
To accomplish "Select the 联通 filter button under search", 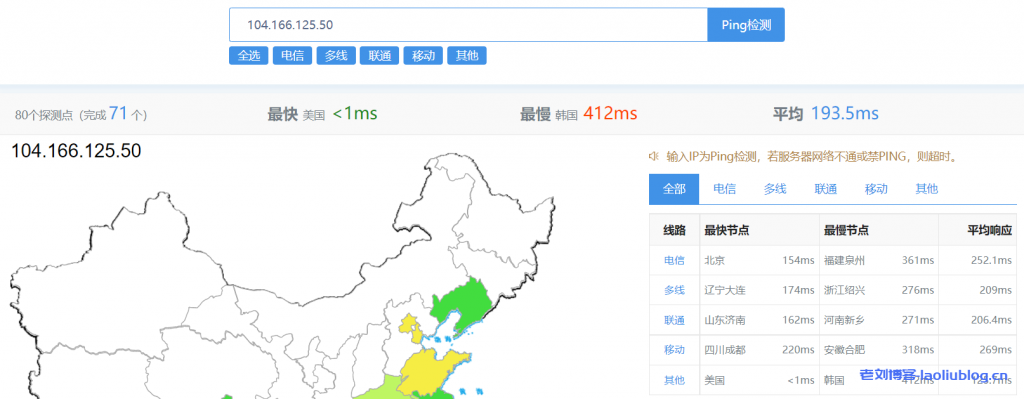I will tap(379, 56).
